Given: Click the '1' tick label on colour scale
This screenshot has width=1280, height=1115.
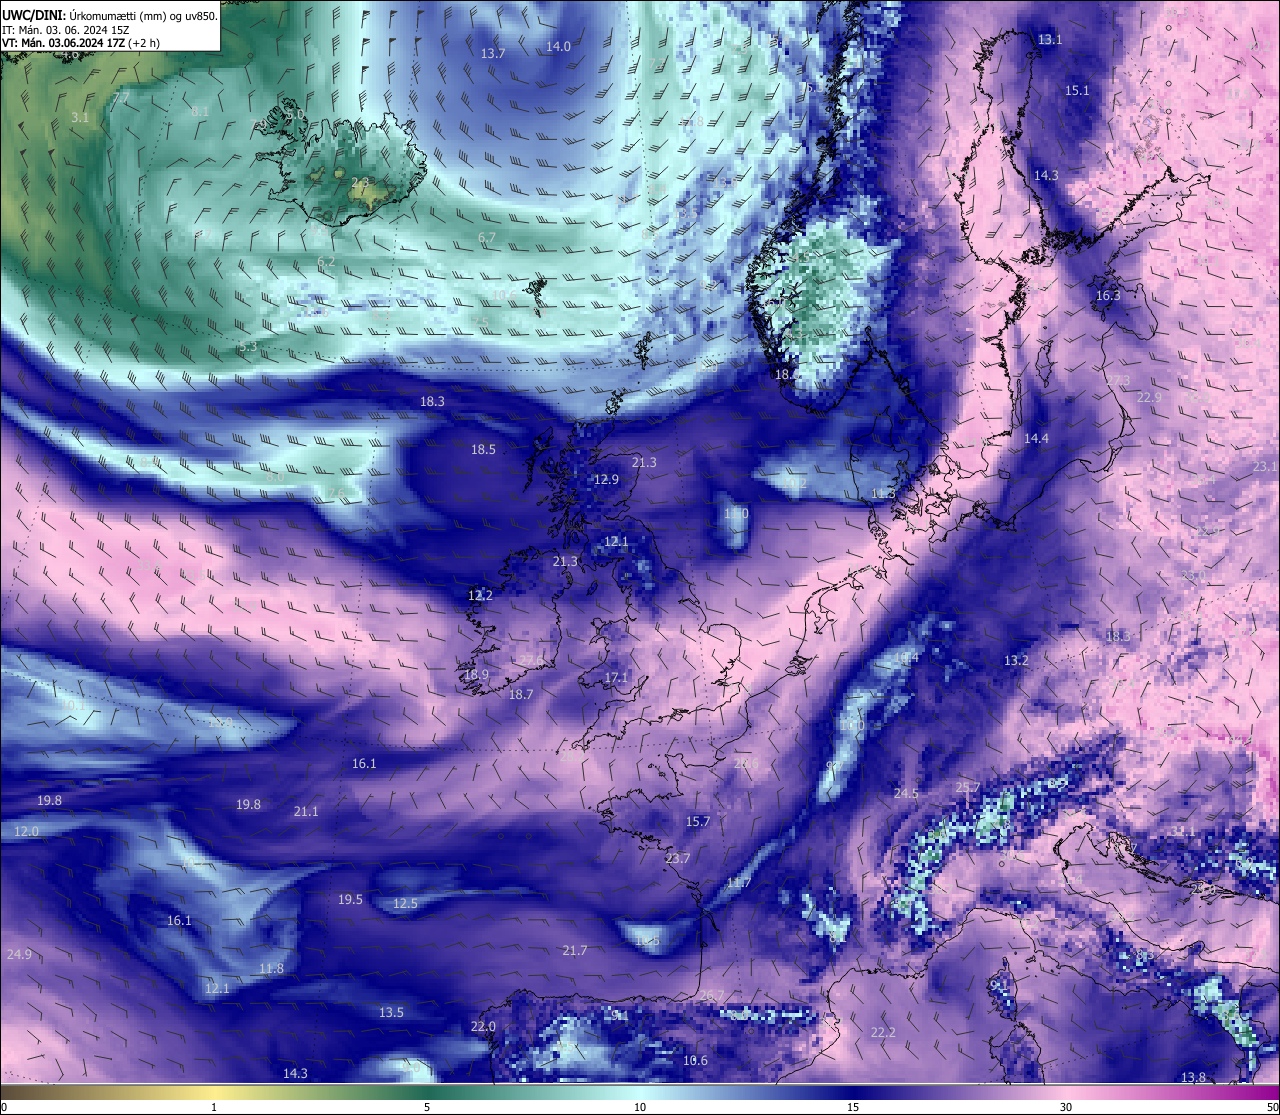Looking at the screenshot, I should click(214, 1108).
